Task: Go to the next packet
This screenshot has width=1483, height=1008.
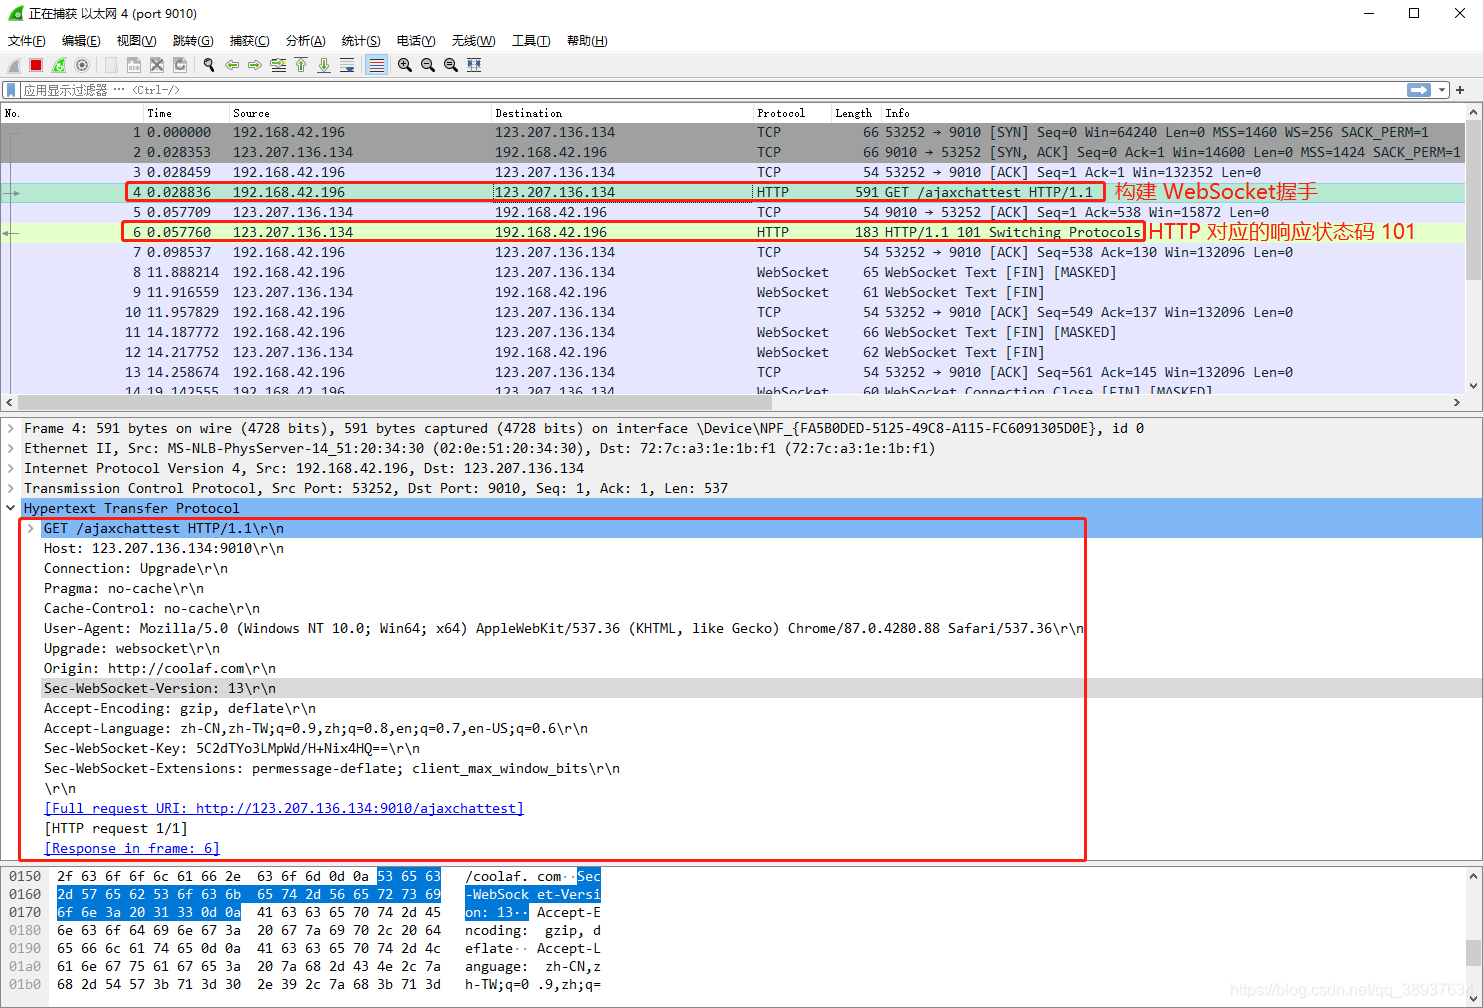Action: tap(254, 64)
